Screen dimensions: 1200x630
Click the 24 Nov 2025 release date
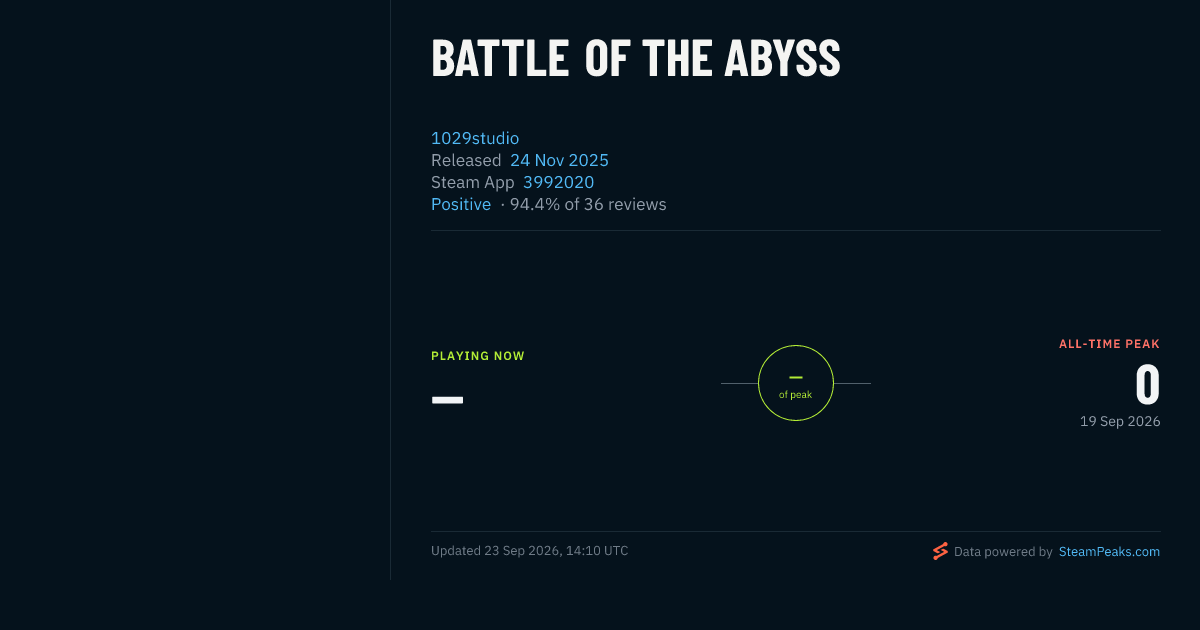click(x=559, y=160)
